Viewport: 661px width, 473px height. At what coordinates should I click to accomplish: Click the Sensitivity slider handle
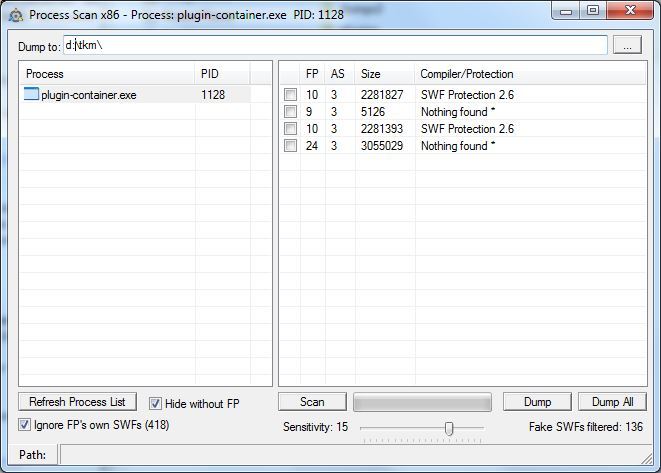pos(449,428)
